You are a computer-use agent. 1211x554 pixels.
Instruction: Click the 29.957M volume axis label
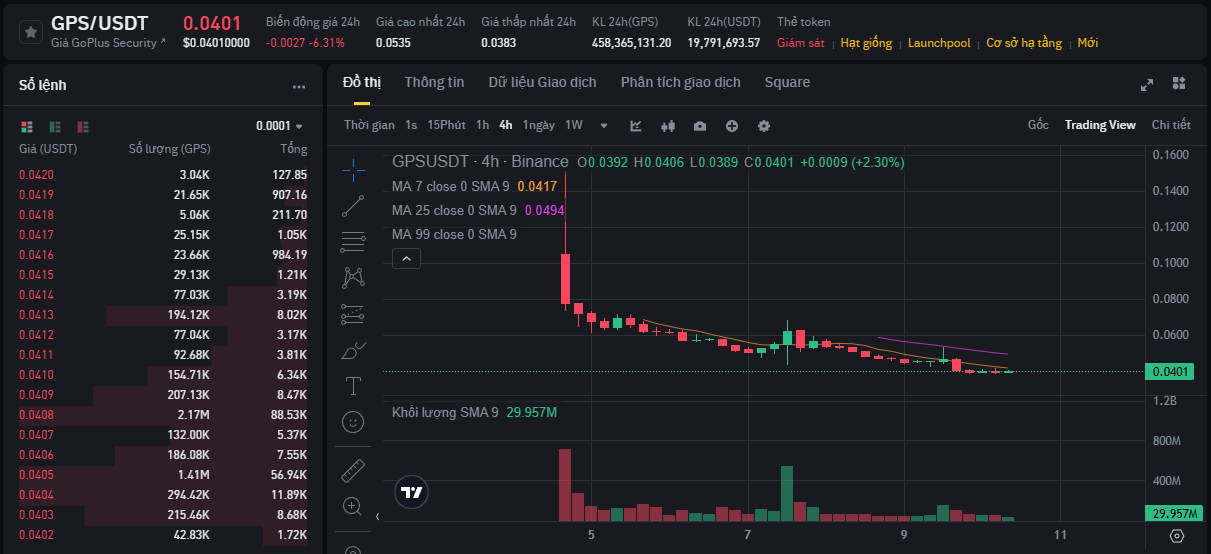(1174, 514)
